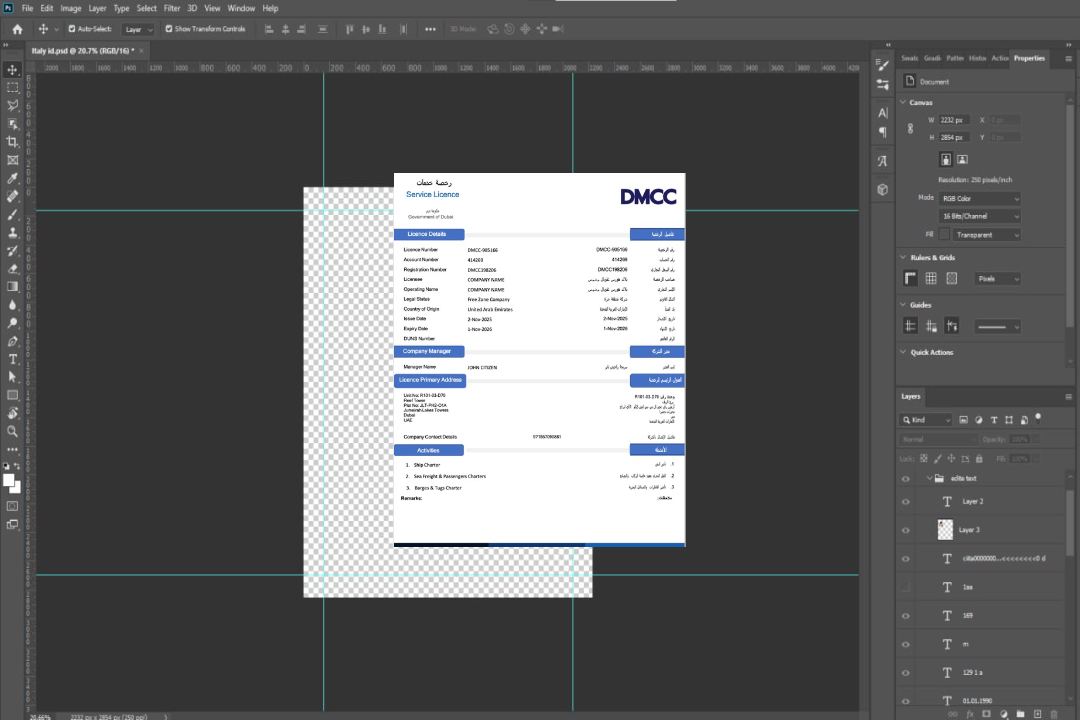The height and width of the screenshot is (720, 1080).
Task: Select the Crop tool
Action: pos(13,142)
